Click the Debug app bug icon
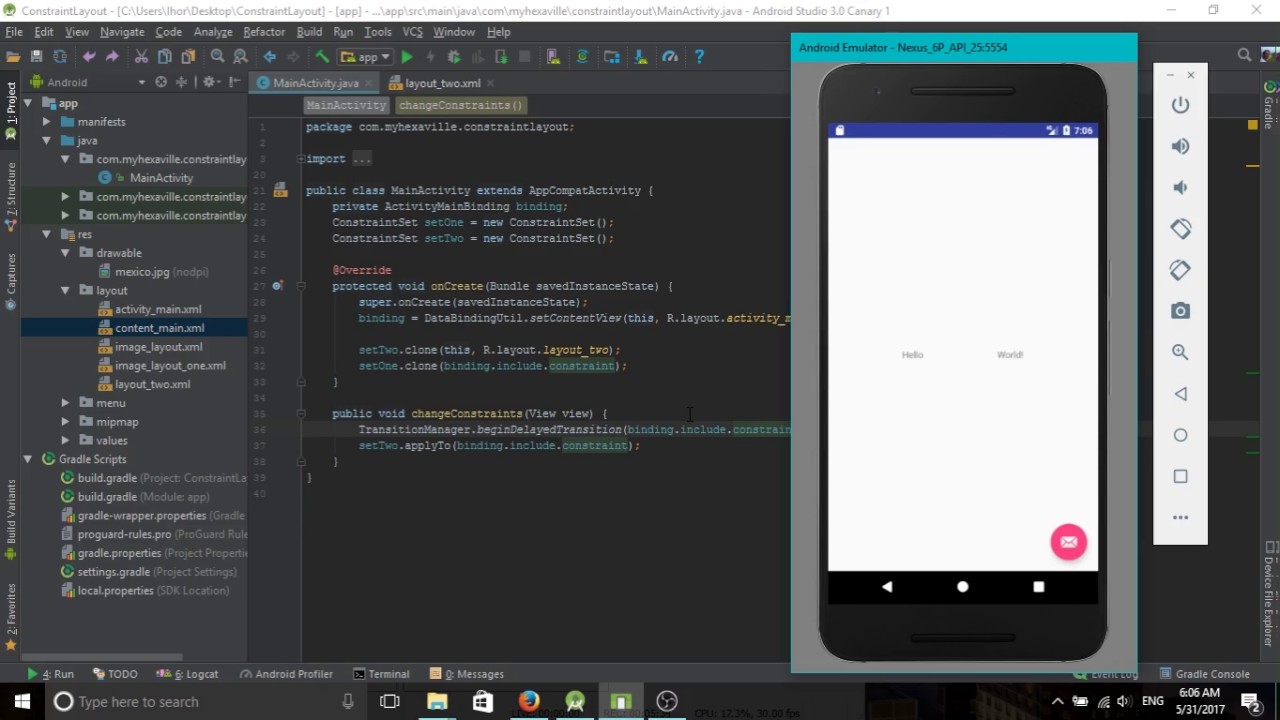The width and height of the screenshot is (1280, 720). [454, 57]
